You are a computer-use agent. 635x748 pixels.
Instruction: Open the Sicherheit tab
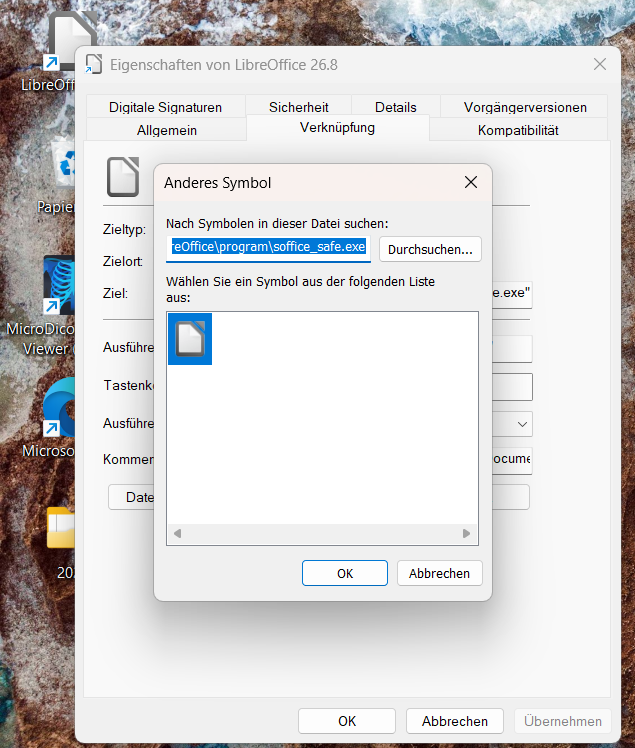(x=299, y=107)
